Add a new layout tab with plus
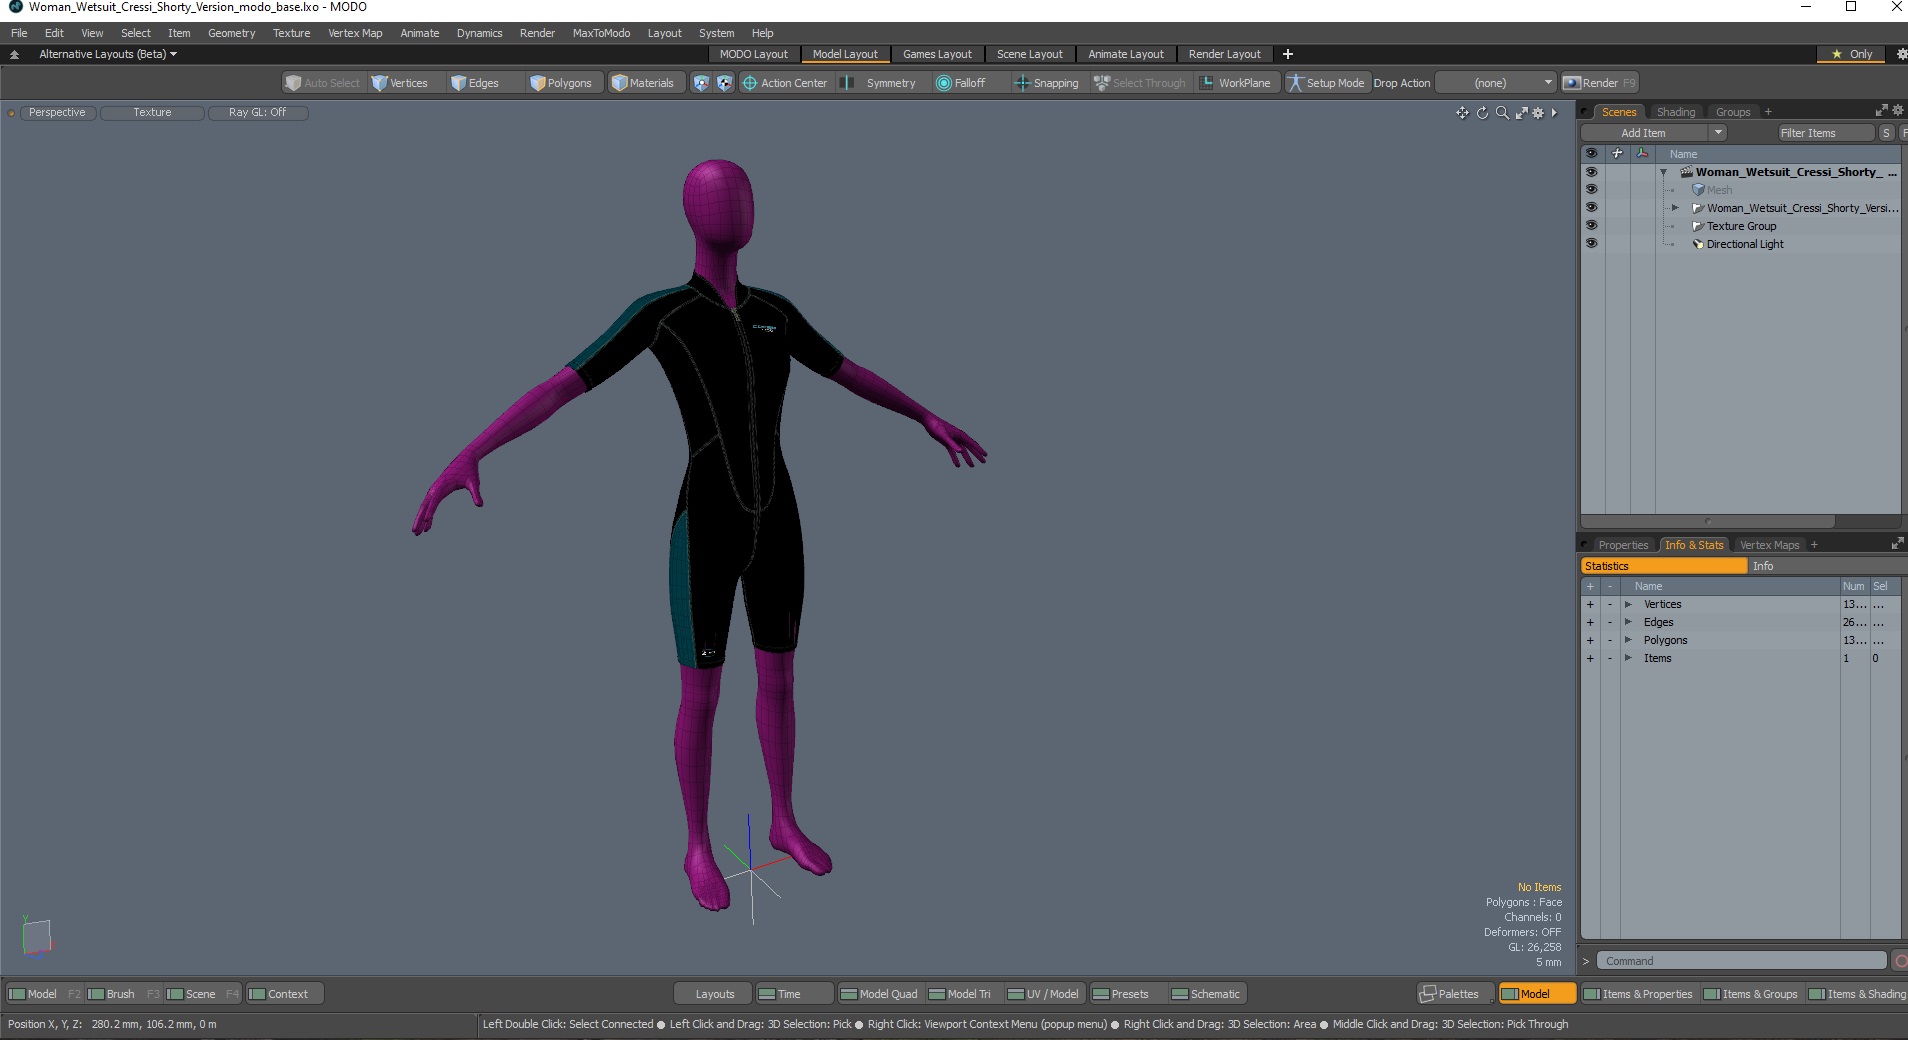 click(x=1288, y=54)
